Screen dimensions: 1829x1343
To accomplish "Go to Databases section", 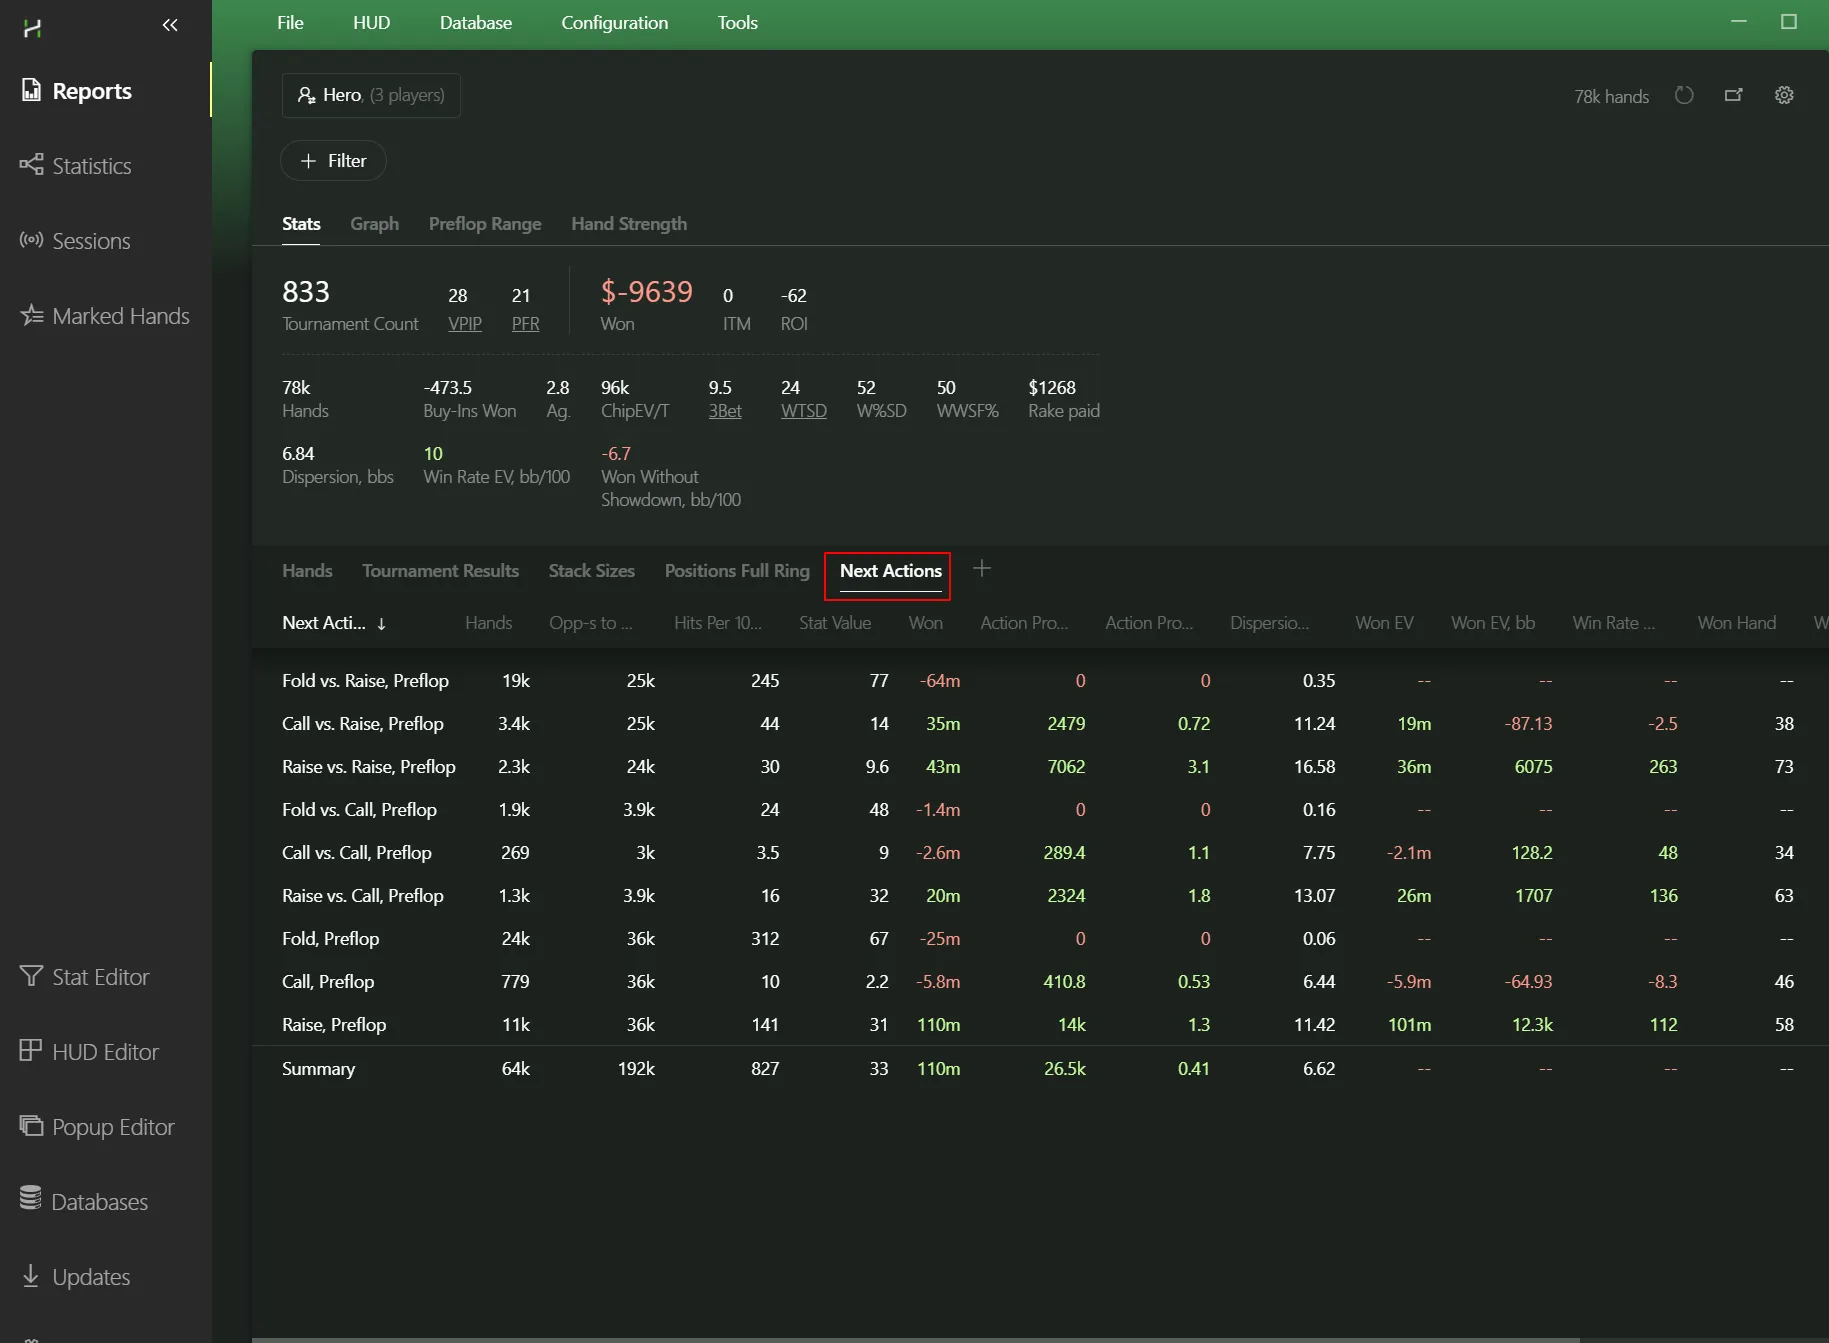I will (99, 1202).
